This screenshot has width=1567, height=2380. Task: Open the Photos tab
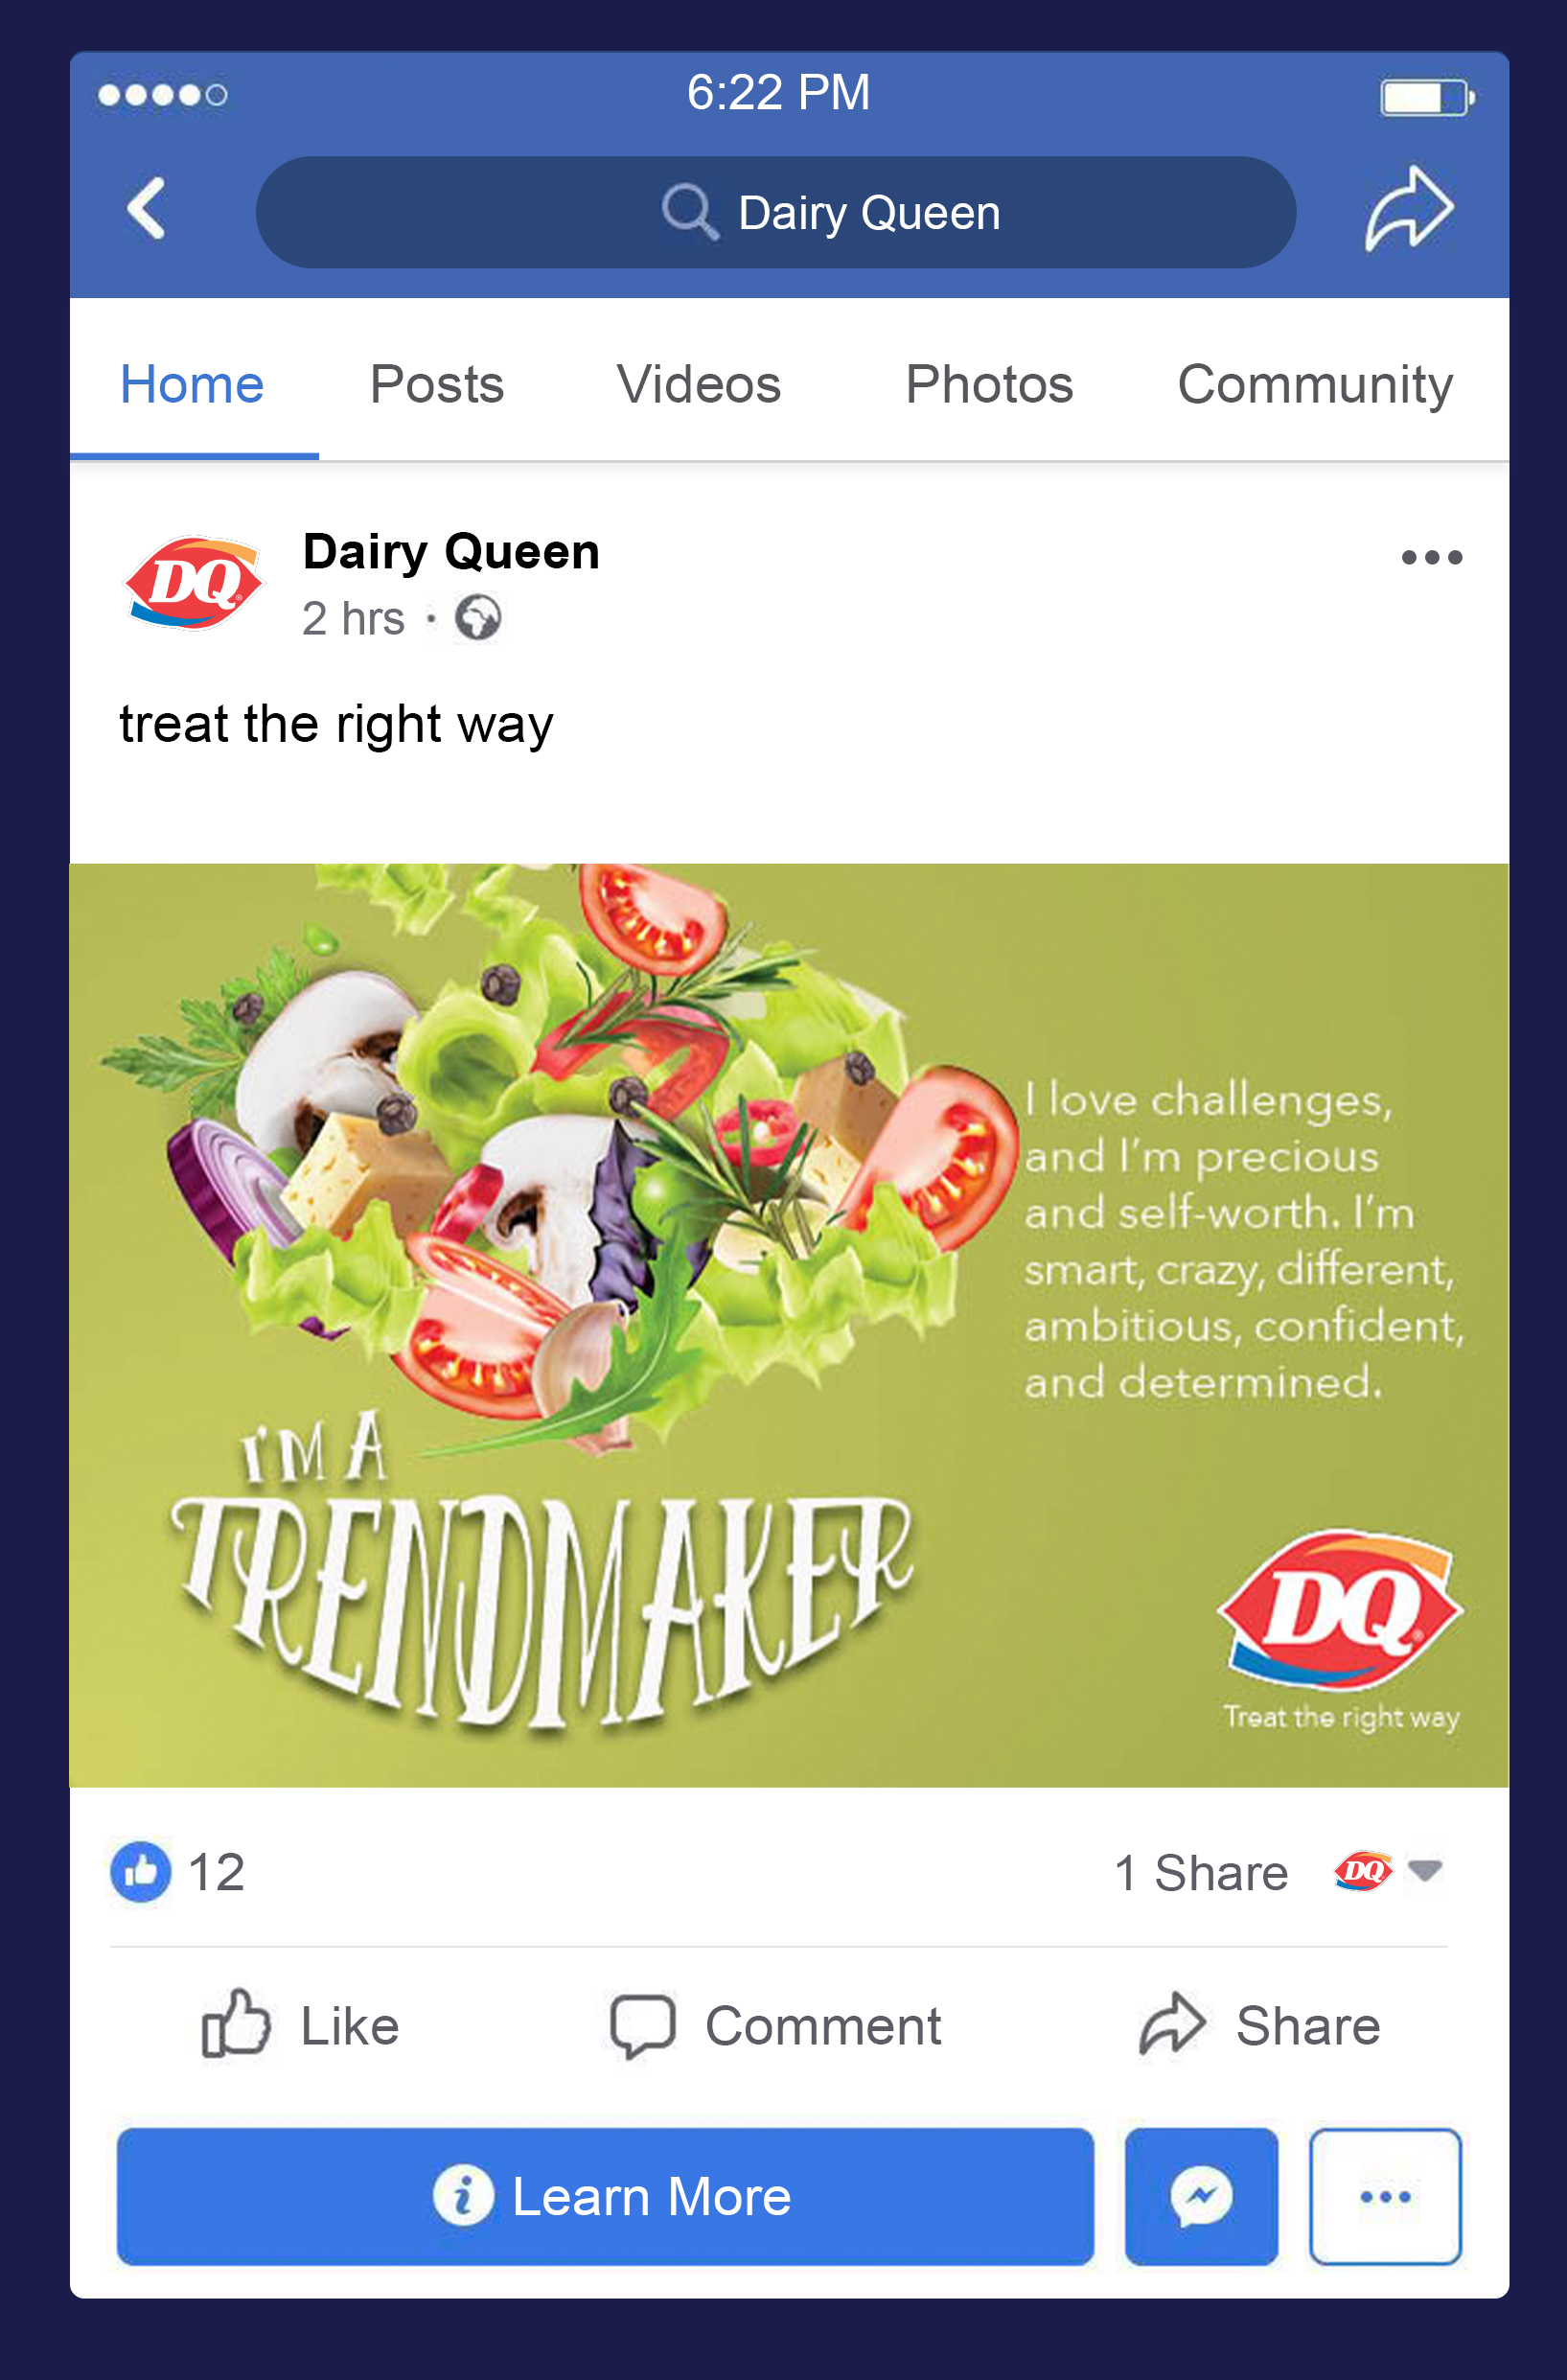(x=989, y=384)
